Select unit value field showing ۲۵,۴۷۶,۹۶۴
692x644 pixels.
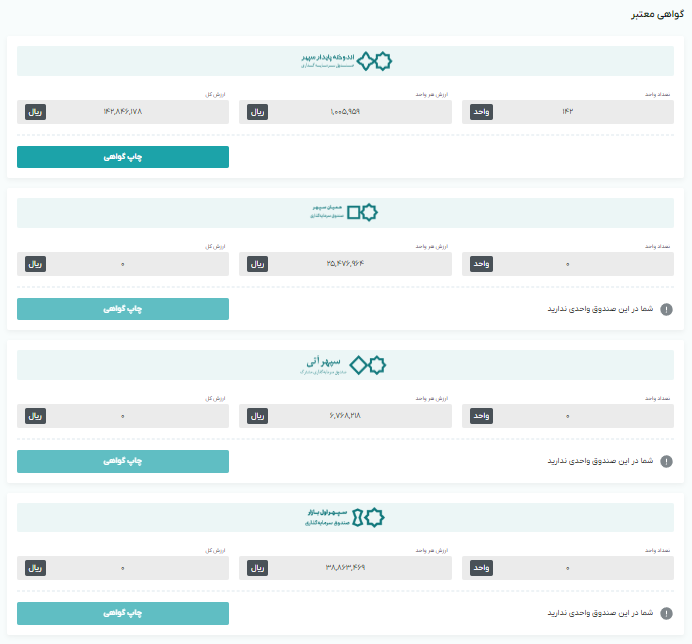coord(345,264)
